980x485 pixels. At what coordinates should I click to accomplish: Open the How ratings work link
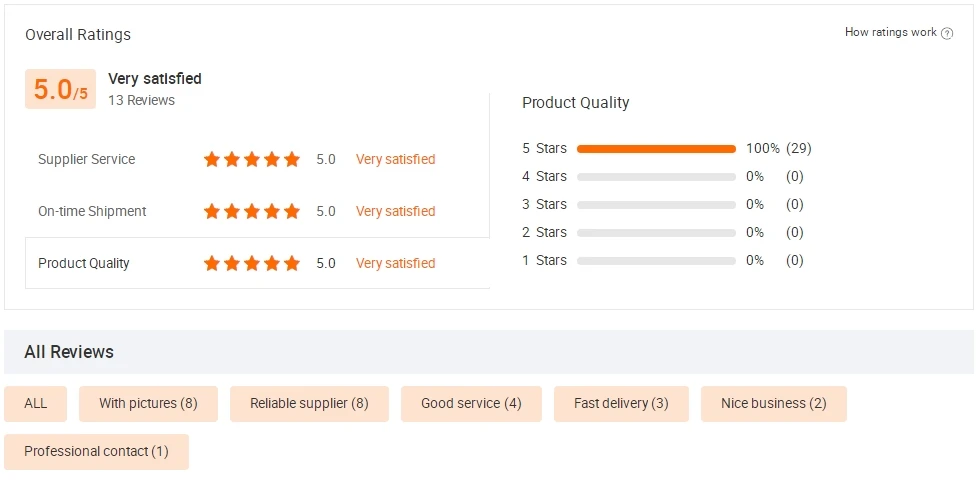pyautogui.click(x=891, y=32)
